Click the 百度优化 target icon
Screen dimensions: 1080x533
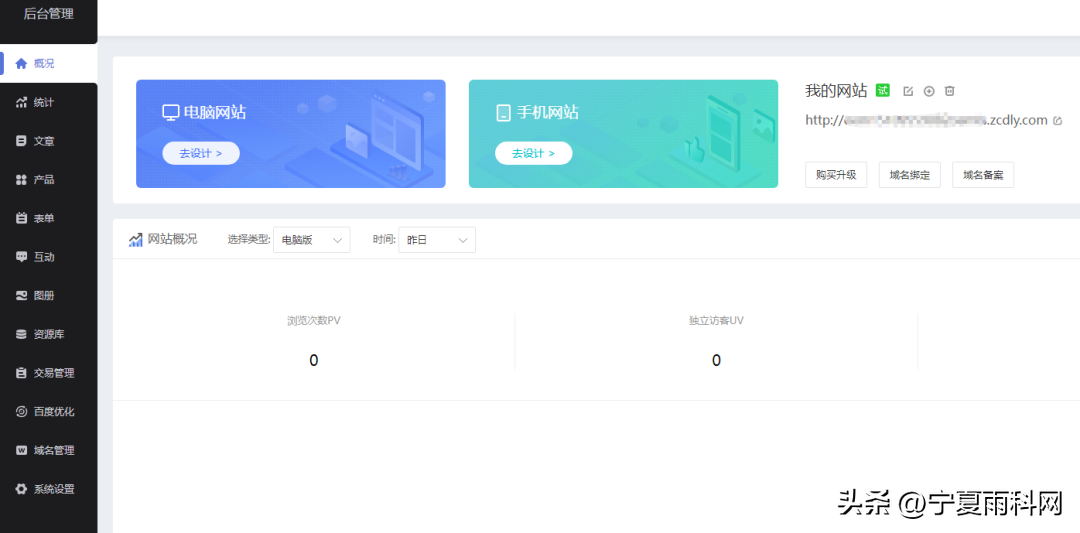[21, 412]
